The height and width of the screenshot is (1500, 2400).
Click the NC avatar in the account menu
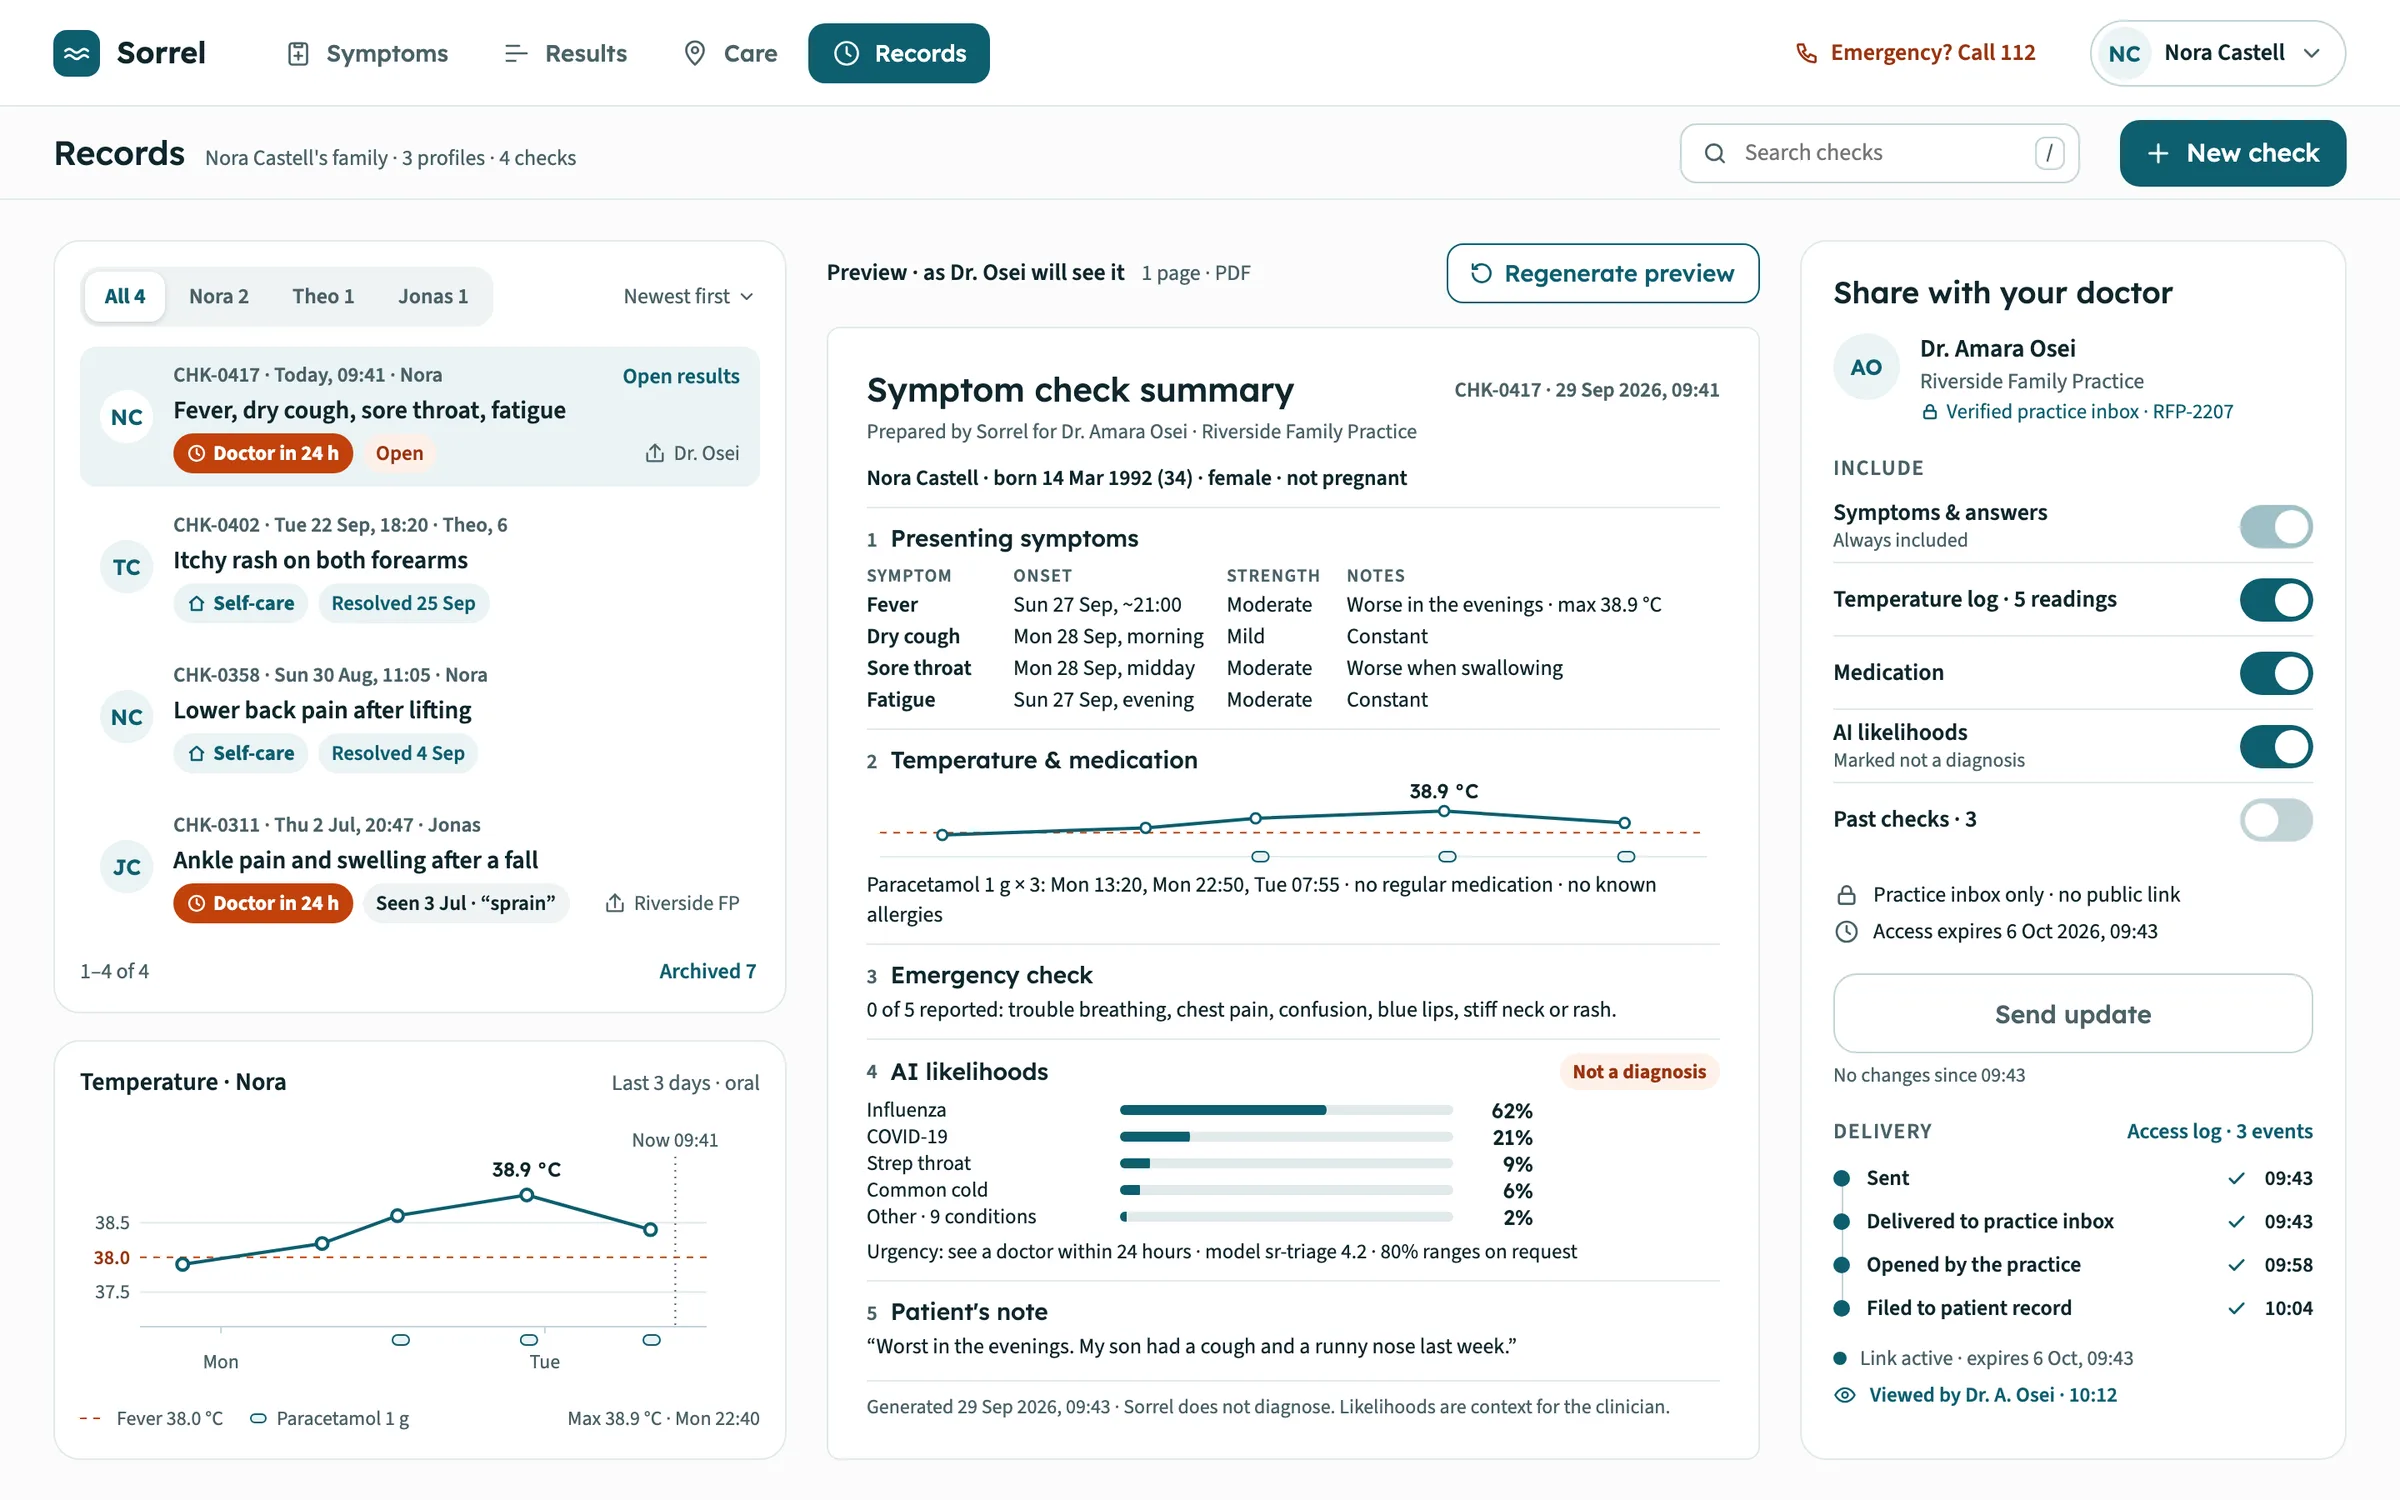tap(2124, 53)
